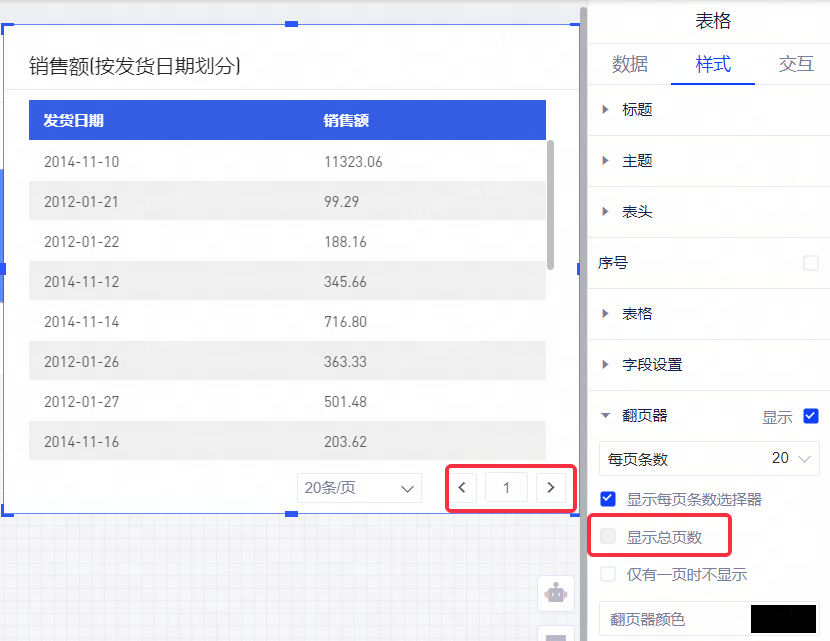Enable 仅有一页时不显示 checkbox

(x=608, y=574)
